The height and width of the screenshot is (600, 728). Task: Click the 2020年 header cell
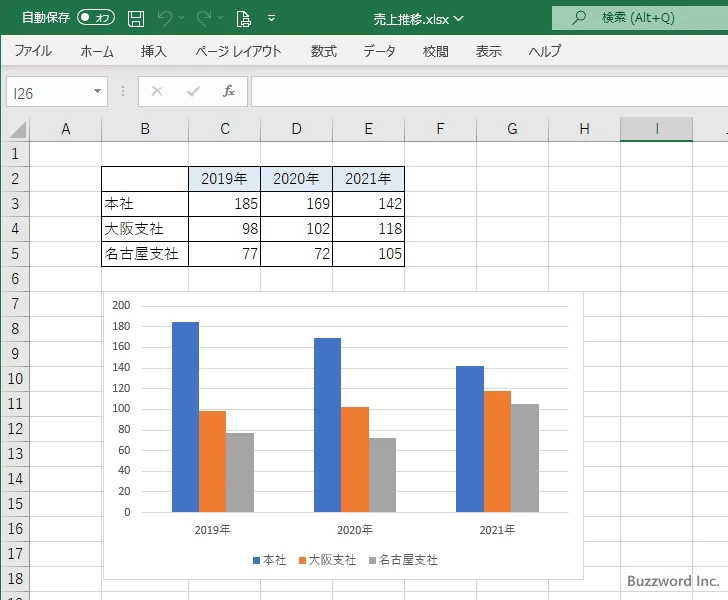pyautogui.click(x=297, y=179)
